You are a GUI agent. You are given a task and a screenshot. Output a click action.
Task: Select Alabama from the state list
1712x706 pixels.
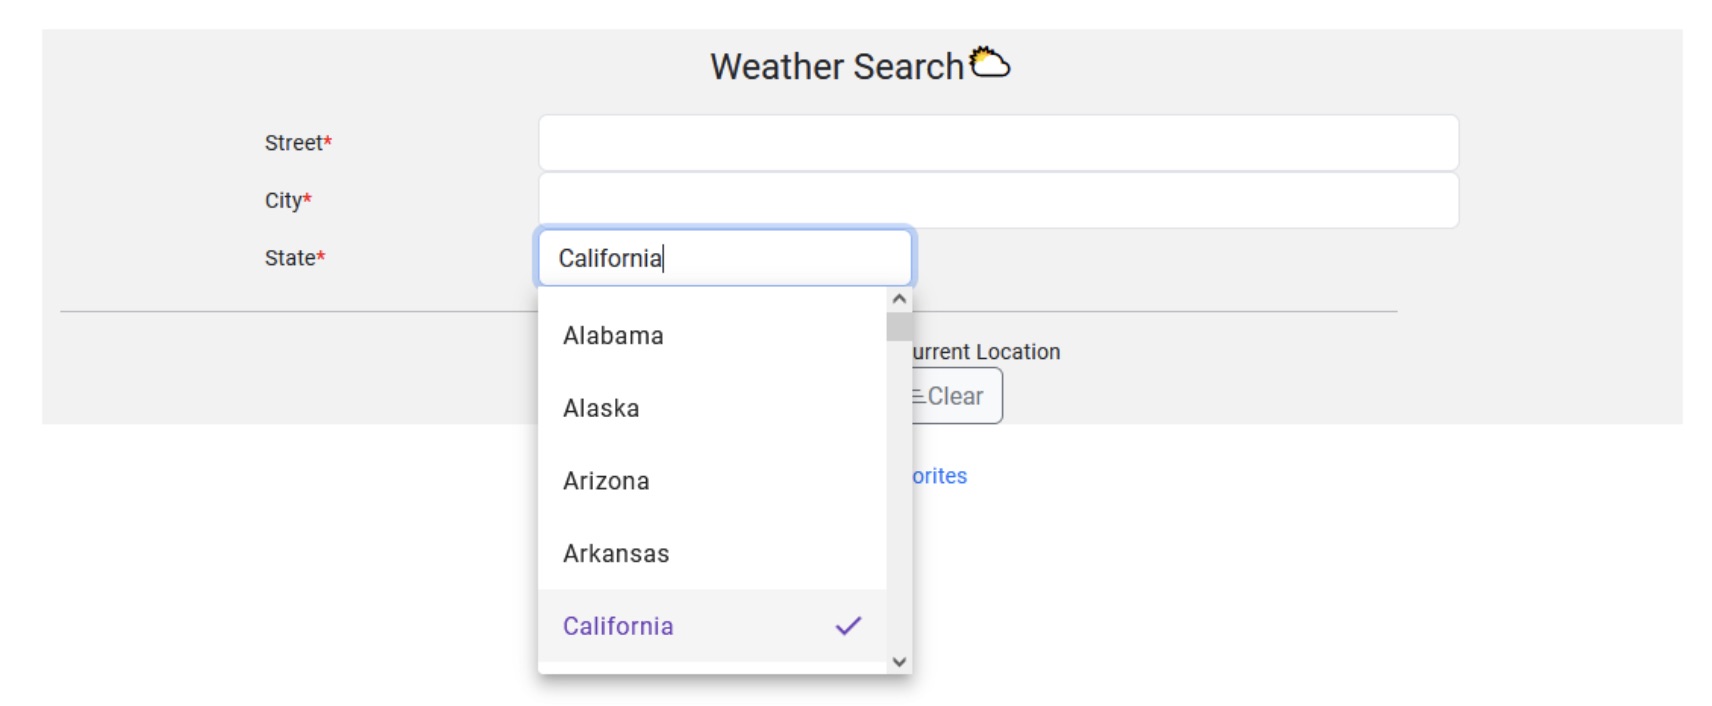(613, 336)
